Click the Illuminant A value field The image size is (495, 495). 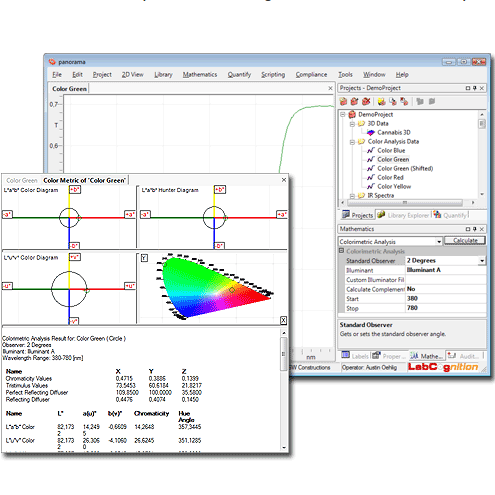tap(445, 270)
